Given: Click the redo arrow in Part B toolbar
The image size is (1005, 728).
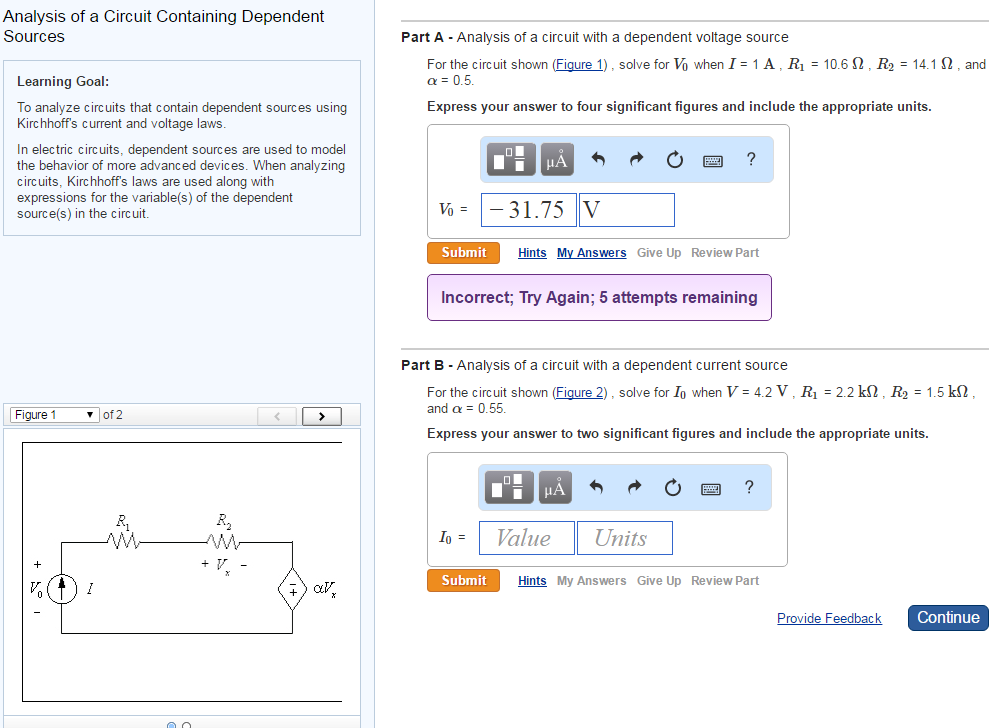Looking at the screenshot, I should click(634, 487).
